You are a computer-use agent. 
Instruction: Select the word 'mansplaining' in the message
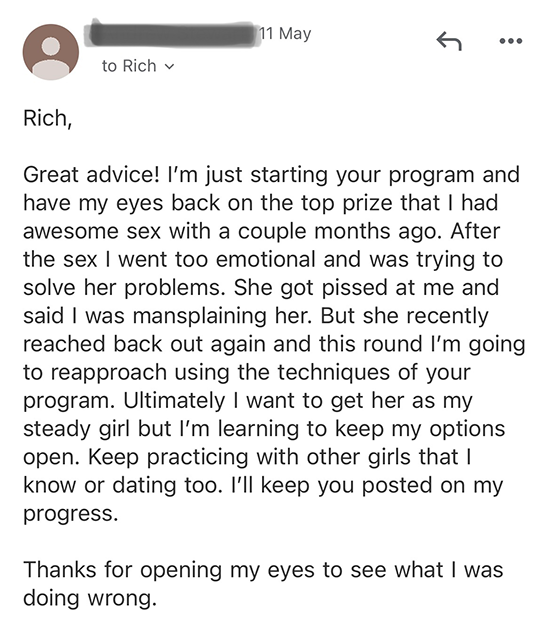[x=200, y=316]
